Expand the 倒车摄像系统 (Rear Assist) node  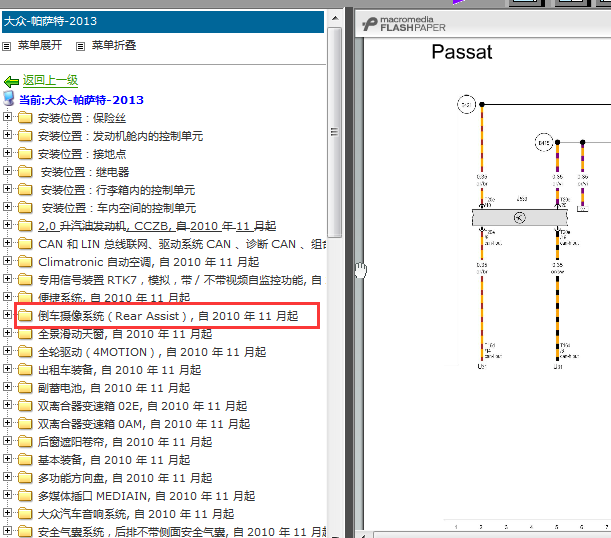[7, 314]
